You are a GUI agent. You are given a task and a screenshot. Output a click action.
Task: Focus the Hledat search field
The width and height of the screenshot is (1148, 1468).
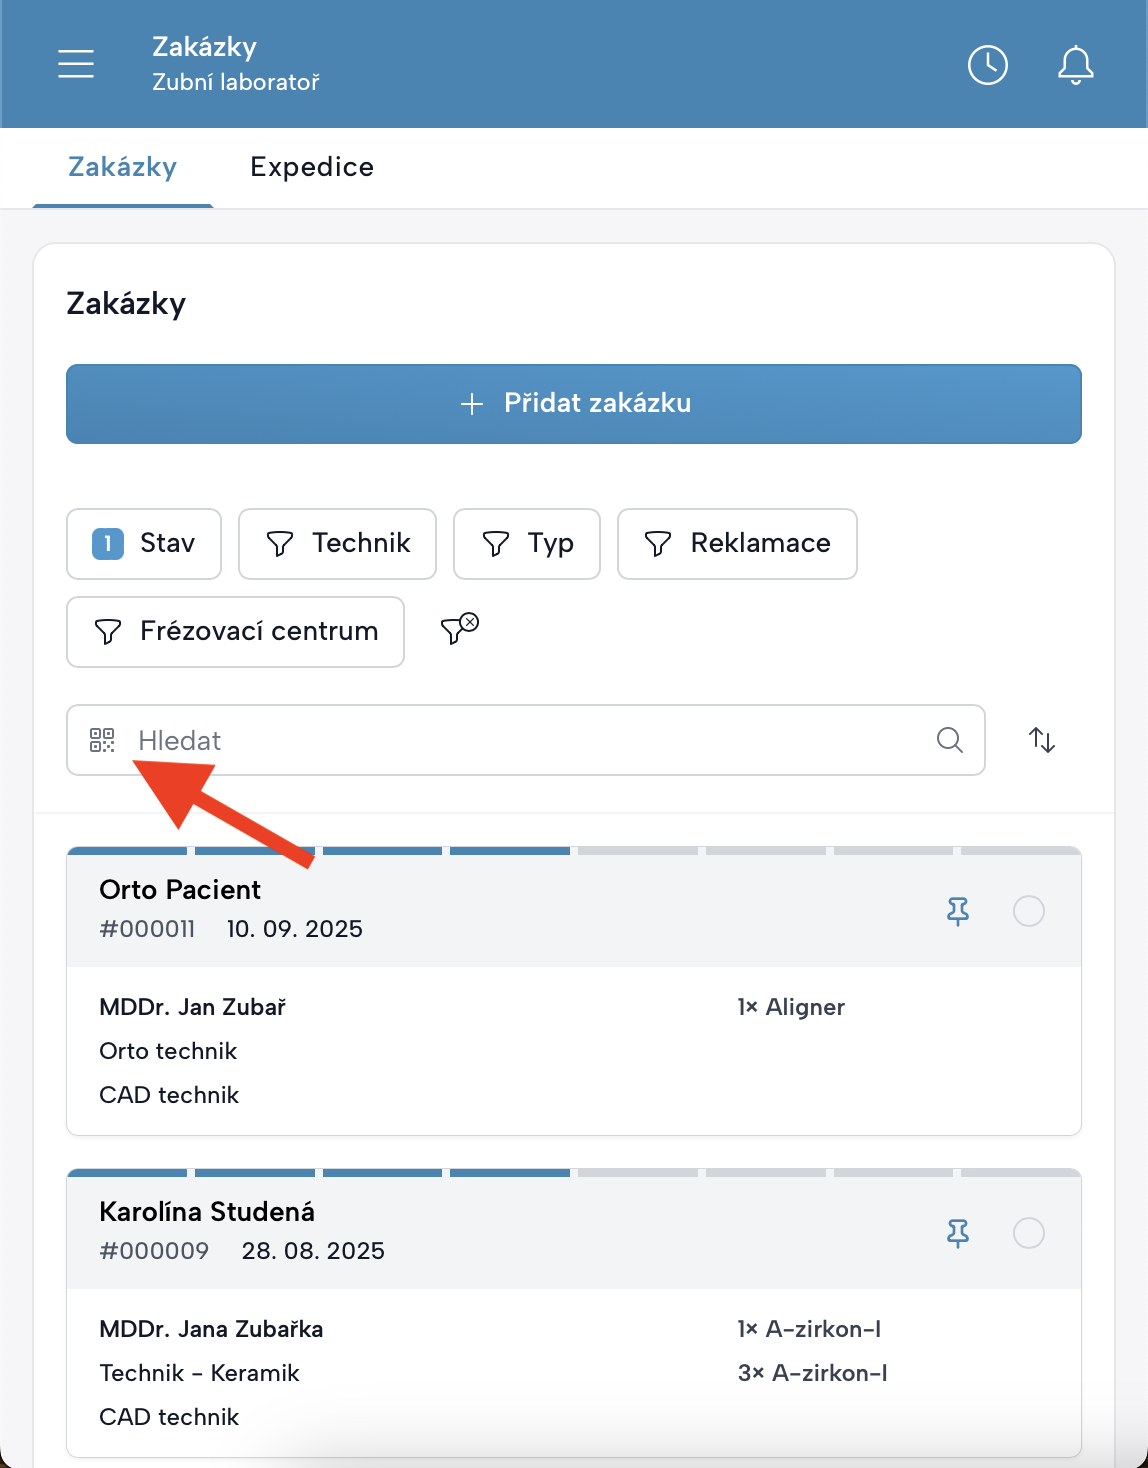point(520,740)
